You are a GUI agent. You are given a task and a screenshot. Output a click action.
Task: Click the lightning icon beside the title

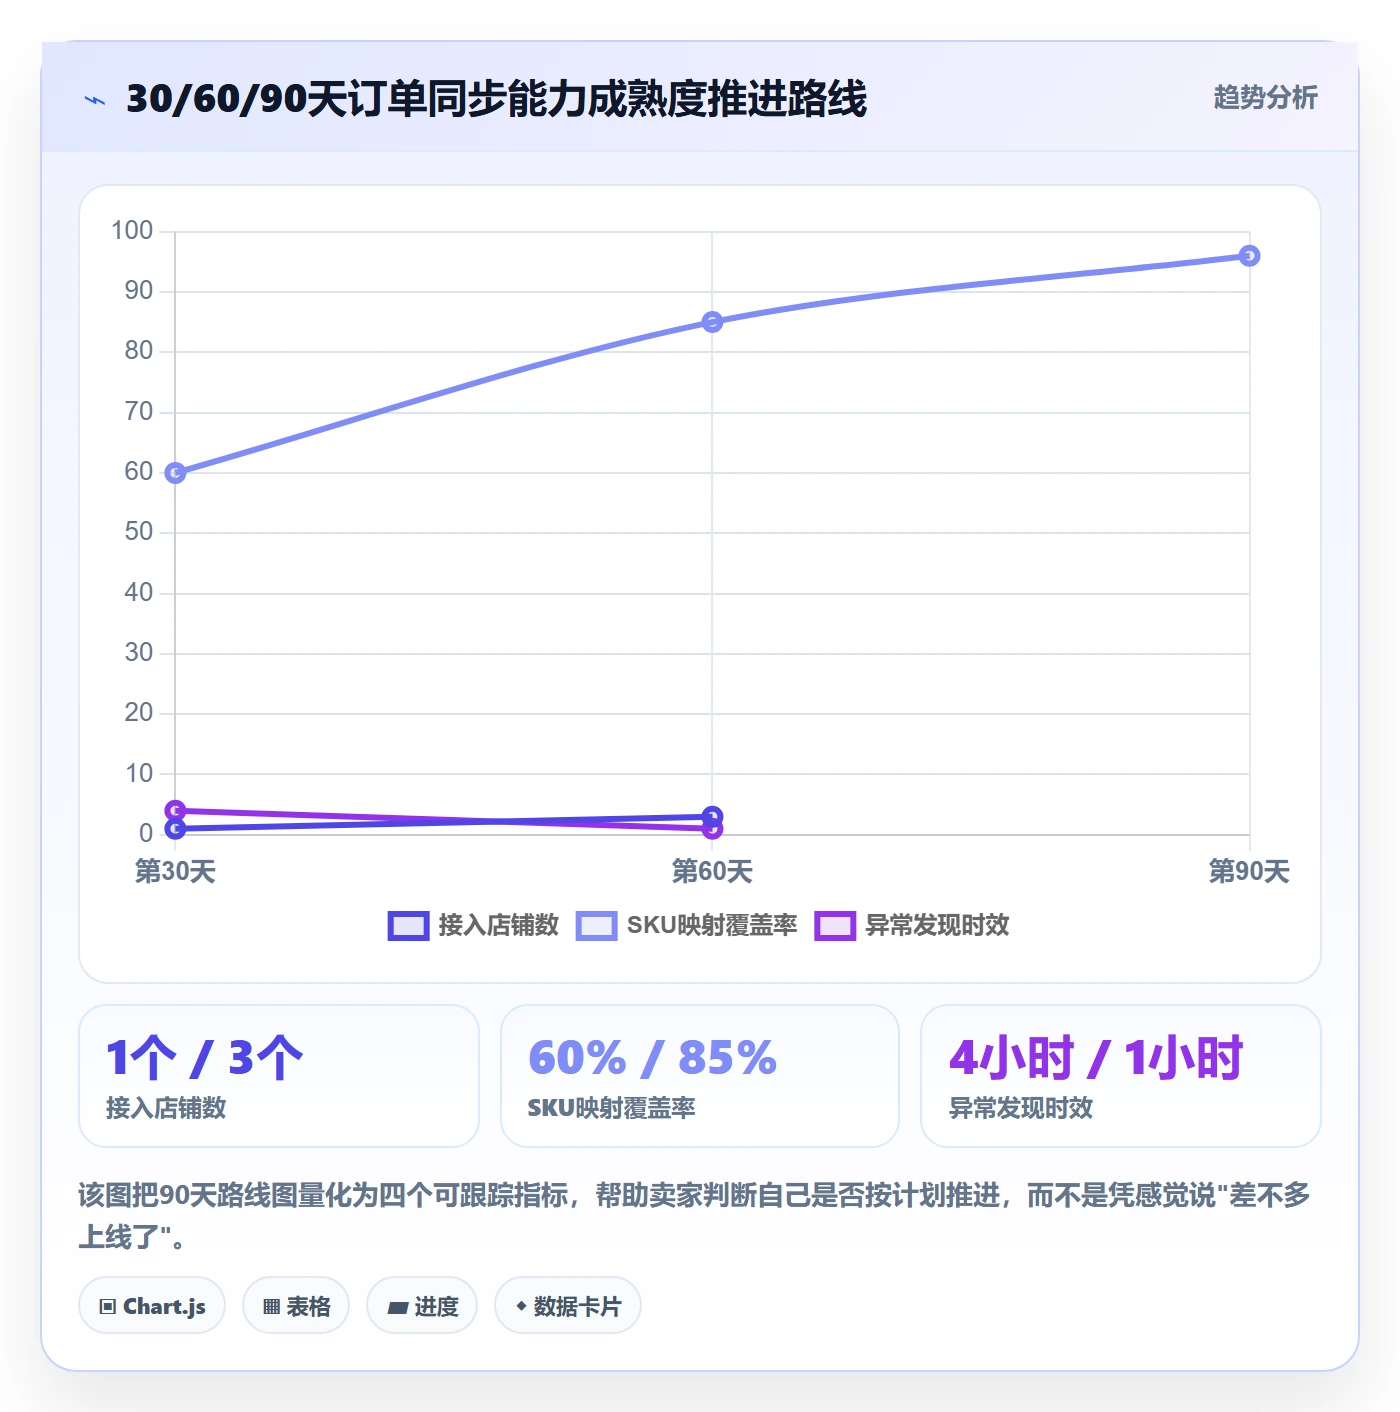95,100
